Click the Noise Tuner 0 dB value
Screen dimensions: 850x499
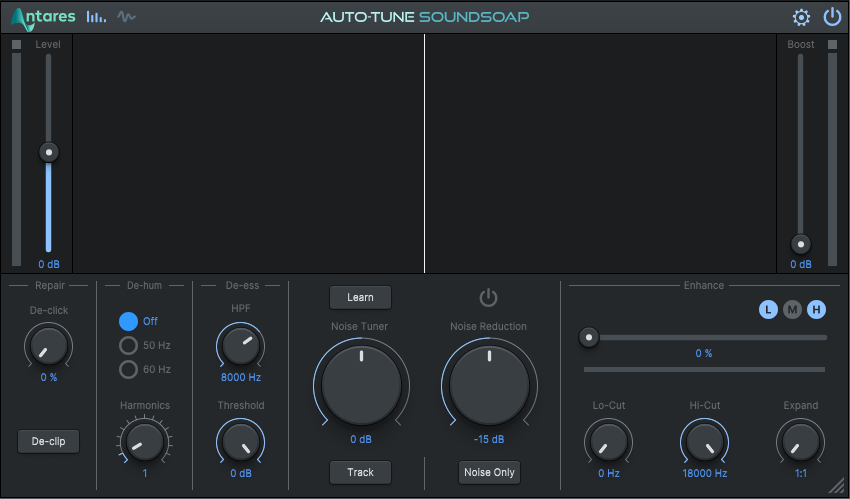point(361,439)
